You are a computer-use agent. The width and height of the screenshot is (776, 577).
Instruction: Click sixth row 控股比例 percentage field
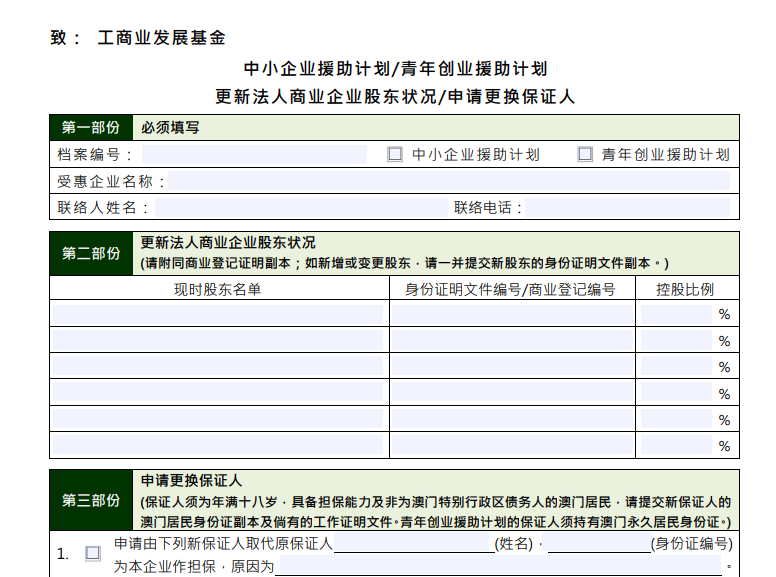click(676, 446)
